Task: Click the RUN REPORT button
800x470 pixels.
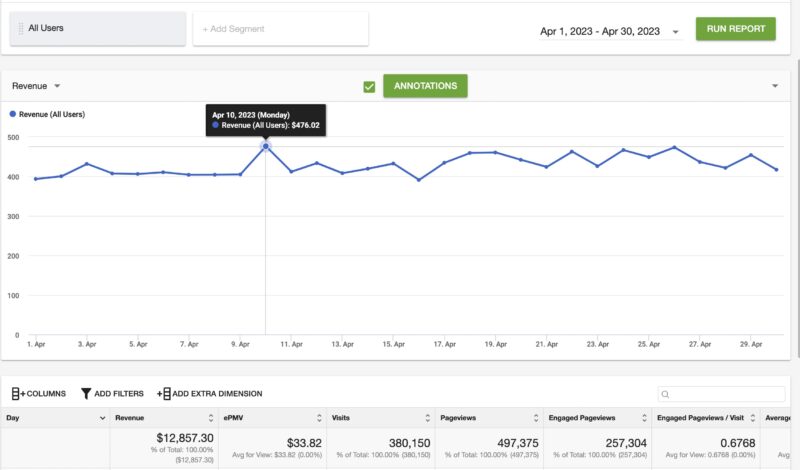Action: click(x=735, y=28)
